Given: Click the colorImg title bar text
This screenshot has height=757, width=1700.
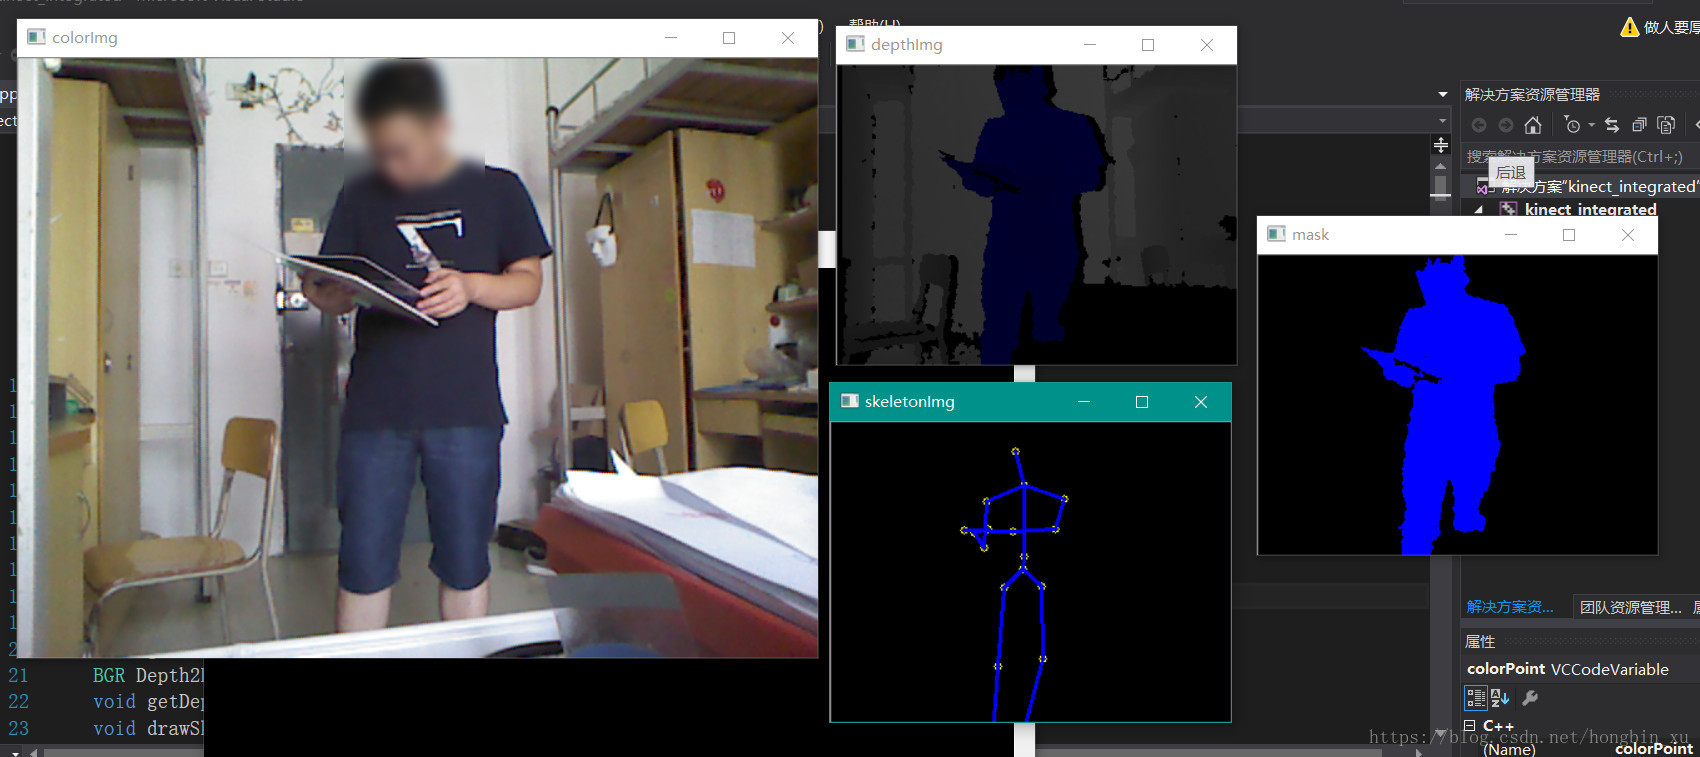Looking at the screenshot, I should click(85, 38).
